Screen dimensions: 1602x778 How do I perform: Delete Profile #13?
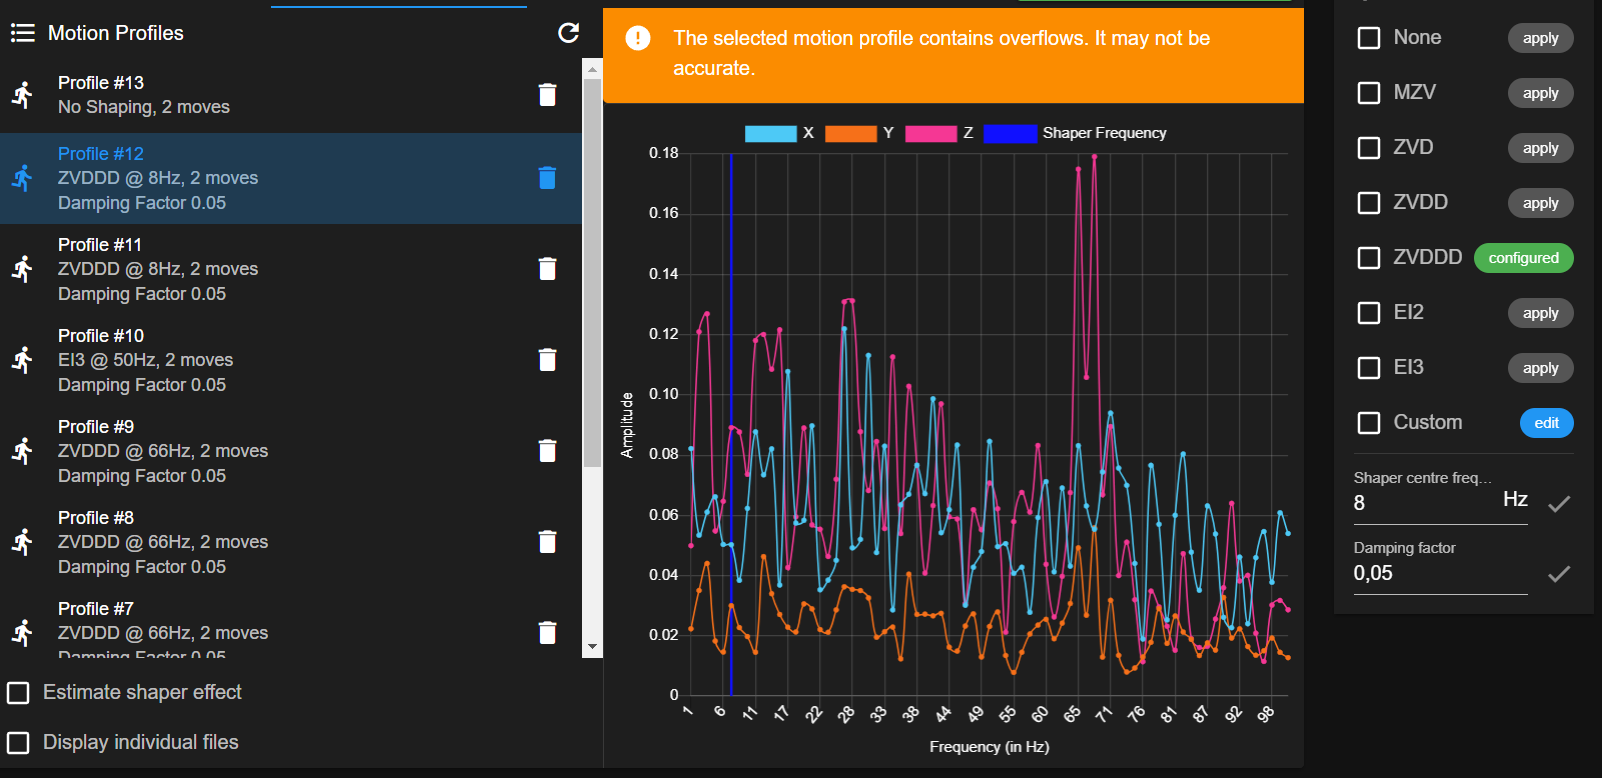tap(547, 94)
